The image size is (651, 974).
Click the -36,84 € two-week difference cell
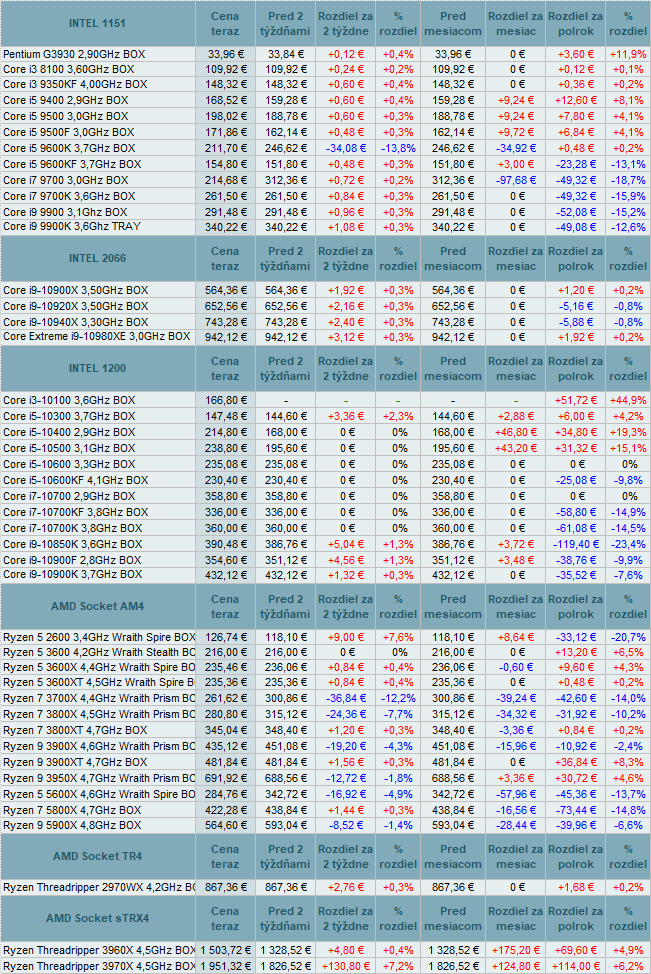coord(345,699)
